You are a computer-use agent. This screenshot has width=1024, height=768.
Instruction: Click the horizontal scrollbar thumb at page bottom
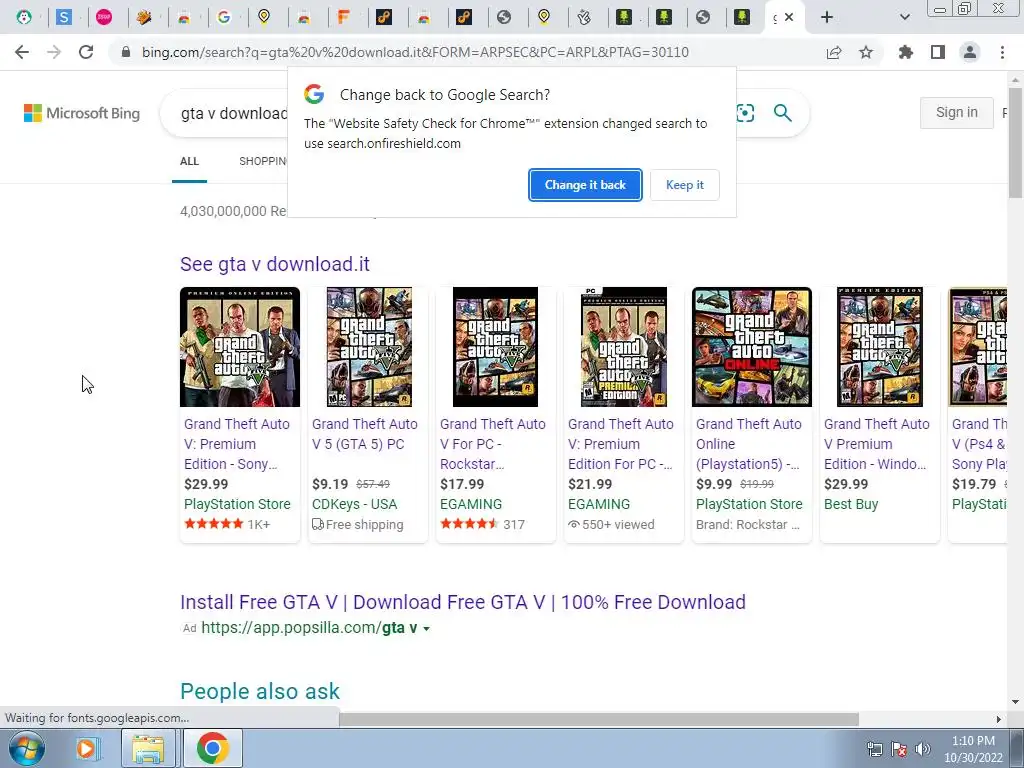pos(599,719)
